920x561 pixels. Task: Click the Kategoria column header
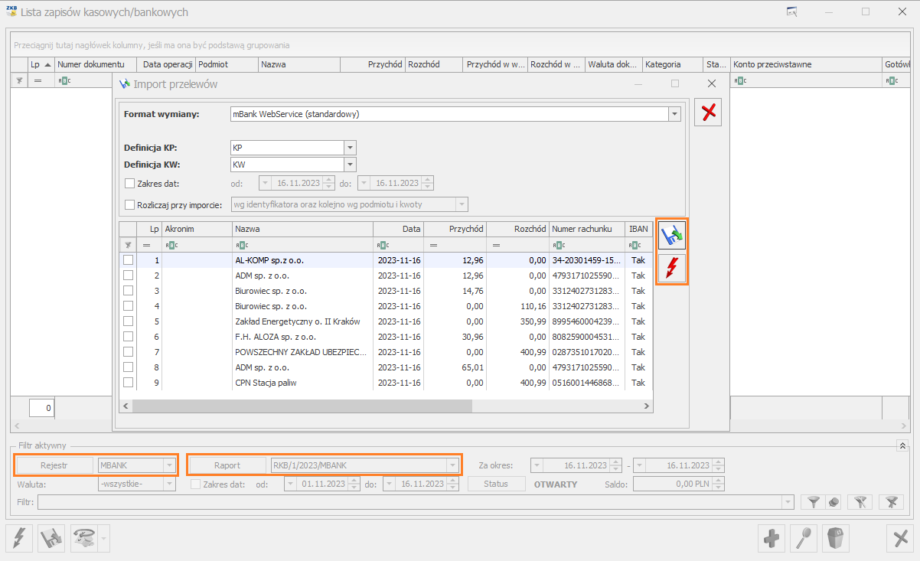point(672,65)
